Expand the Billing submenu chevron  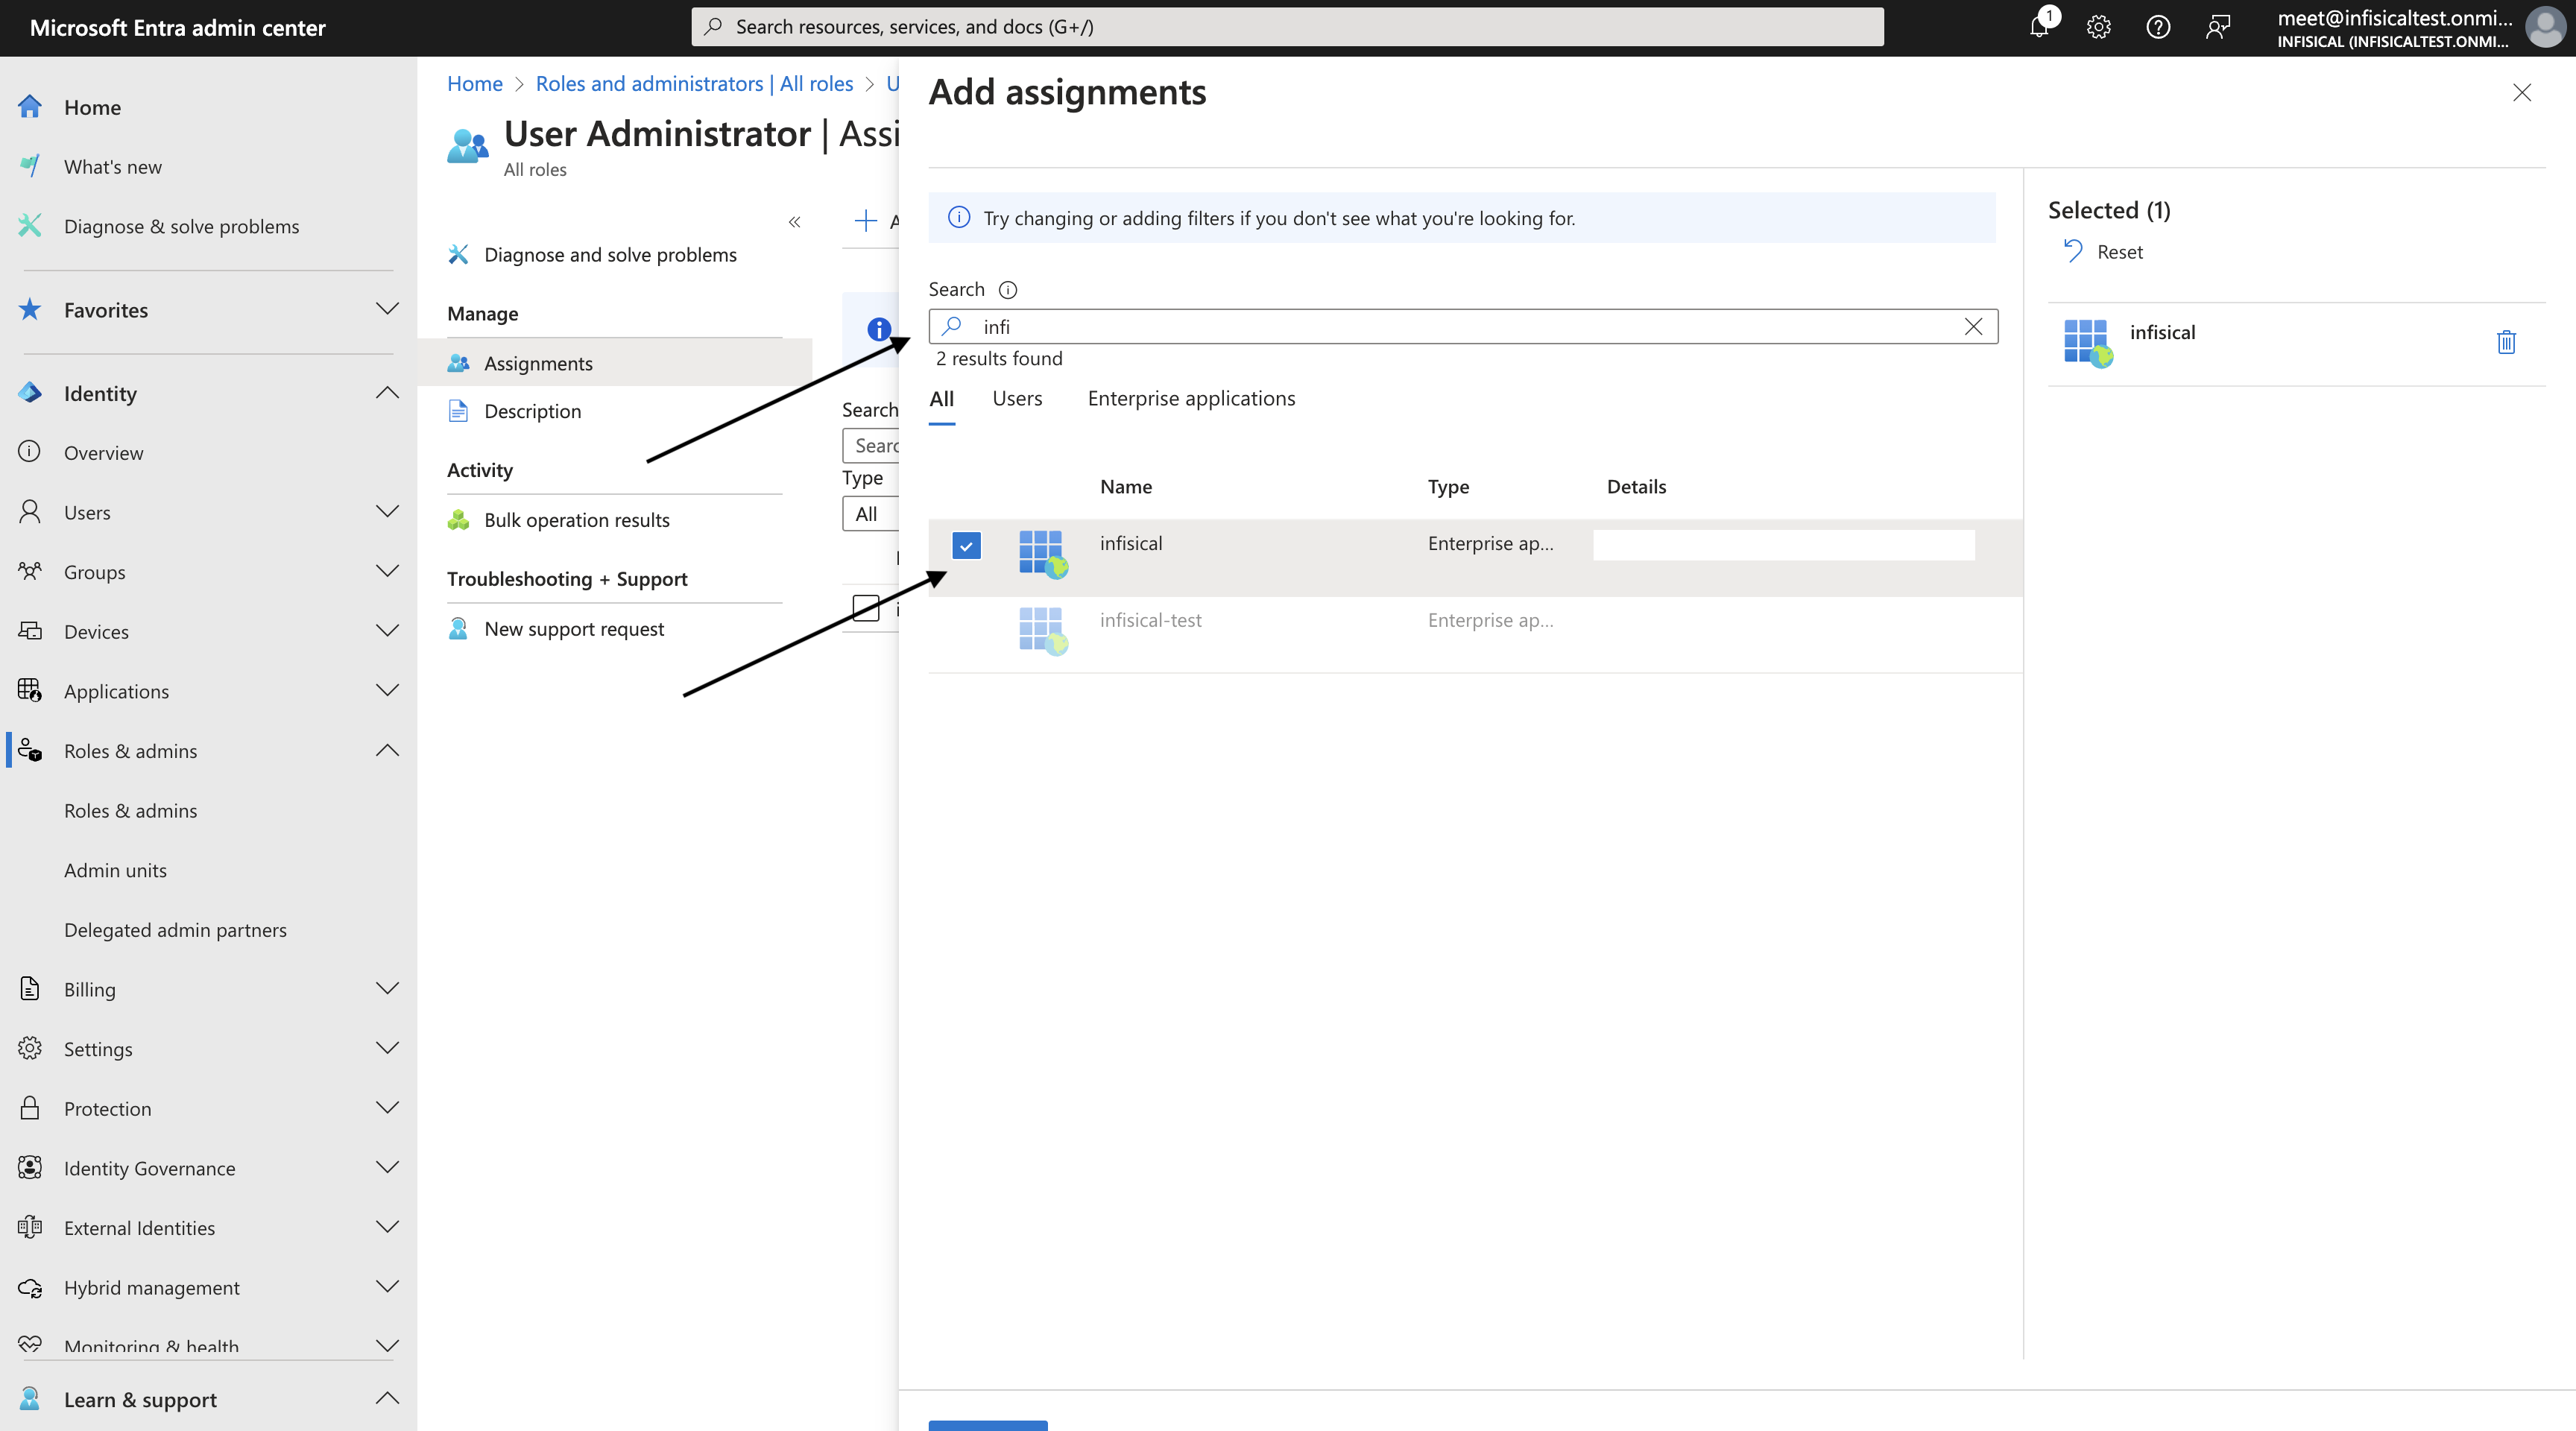[x=387, y=989]
